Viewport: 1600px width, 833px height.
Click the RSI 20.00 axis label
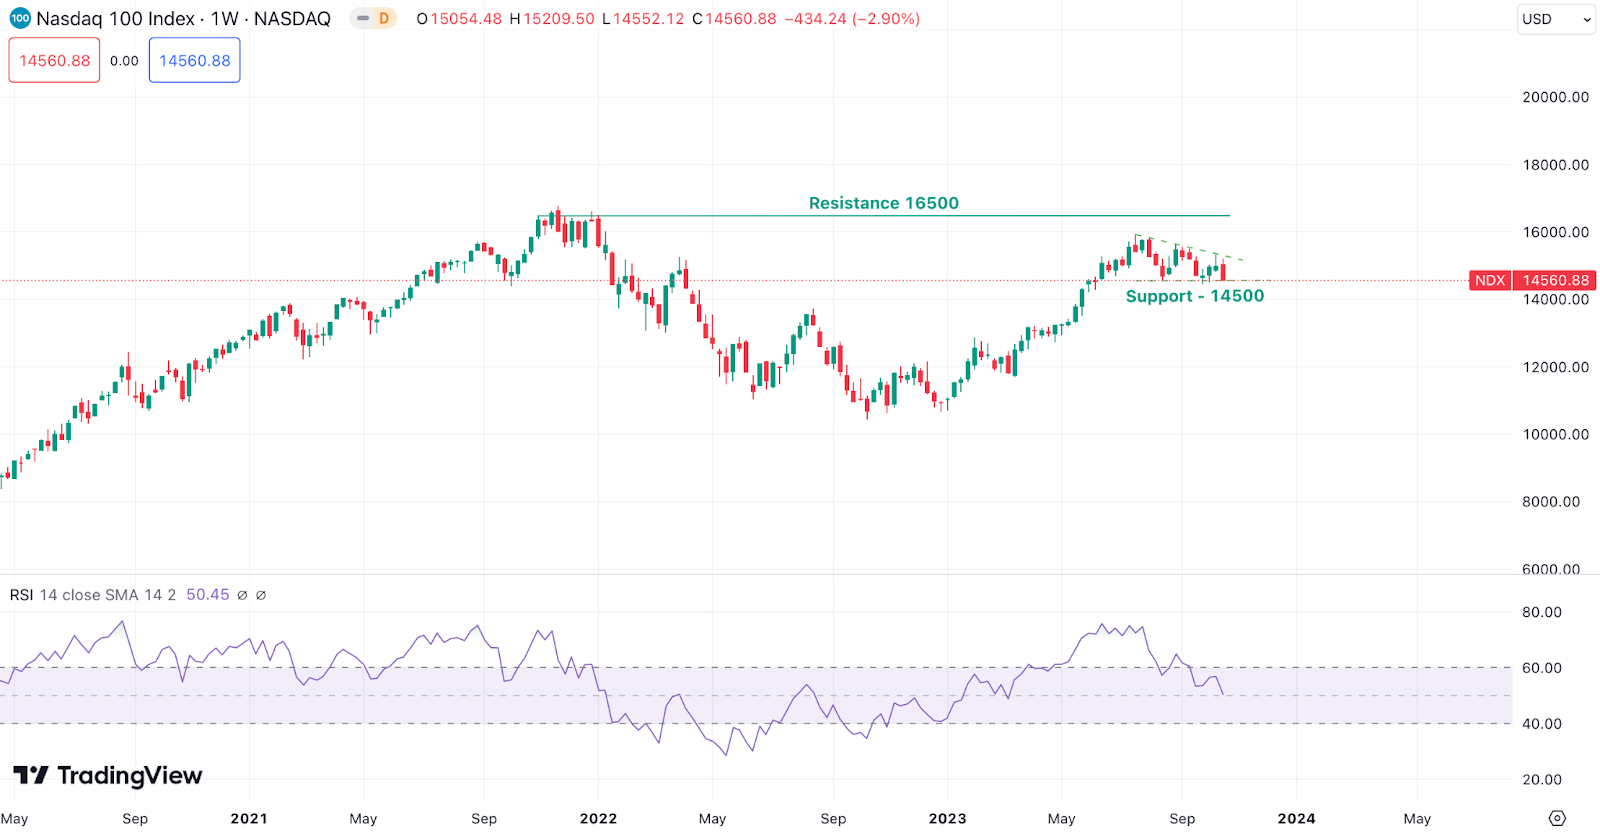tap(1541, 780)
